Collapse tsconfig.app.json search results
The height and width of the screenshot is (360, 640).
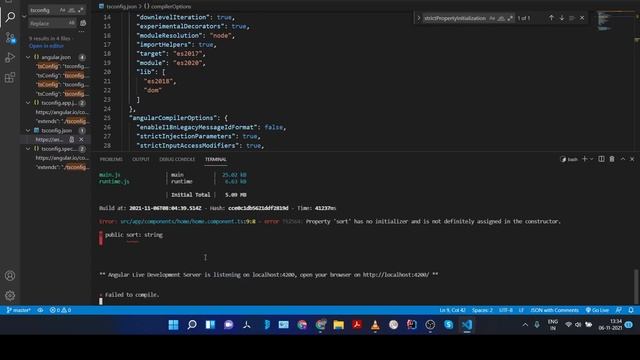point(28,103)
